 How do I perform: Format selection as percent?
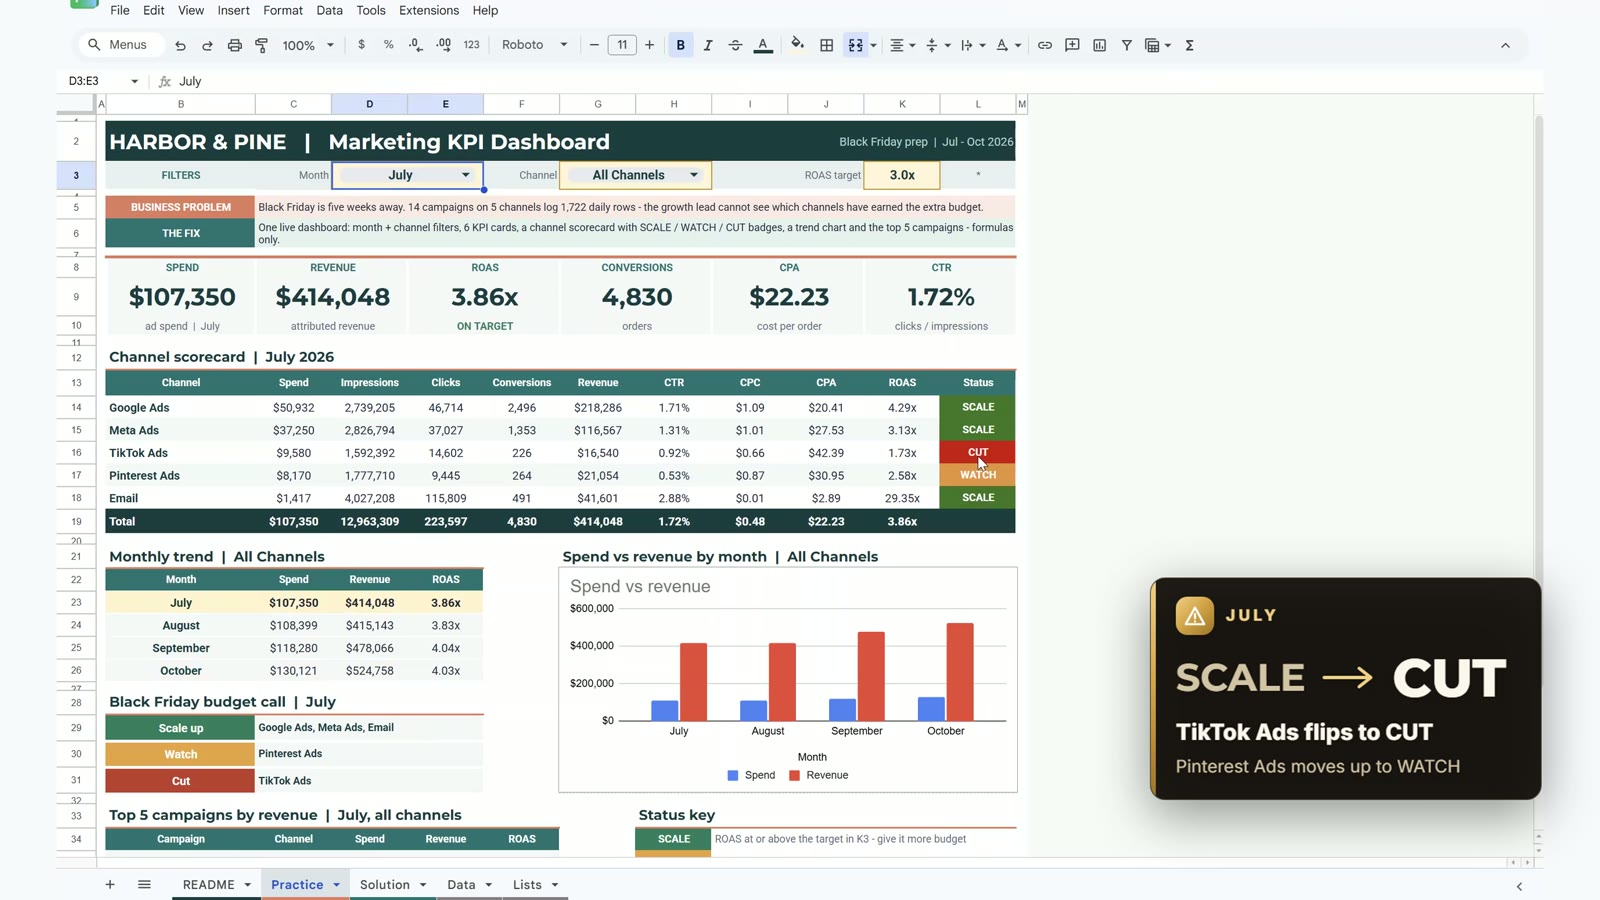click(388, 45)
